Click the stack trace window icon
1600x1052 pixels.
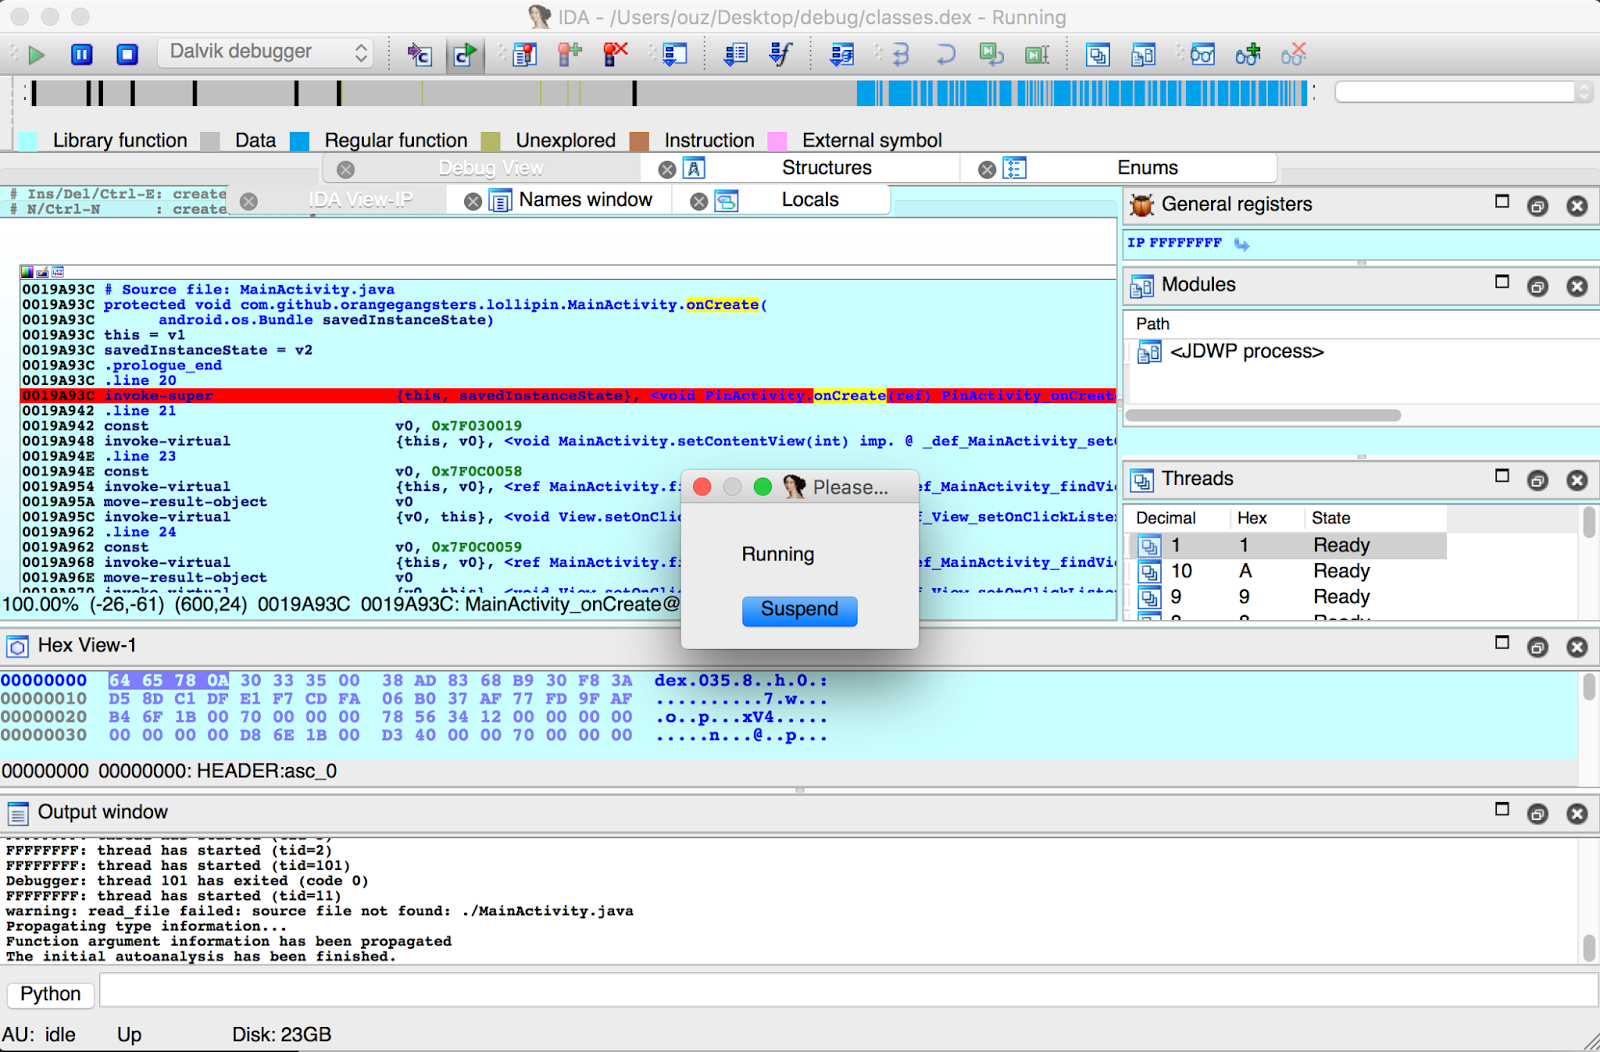click(674, 54)
